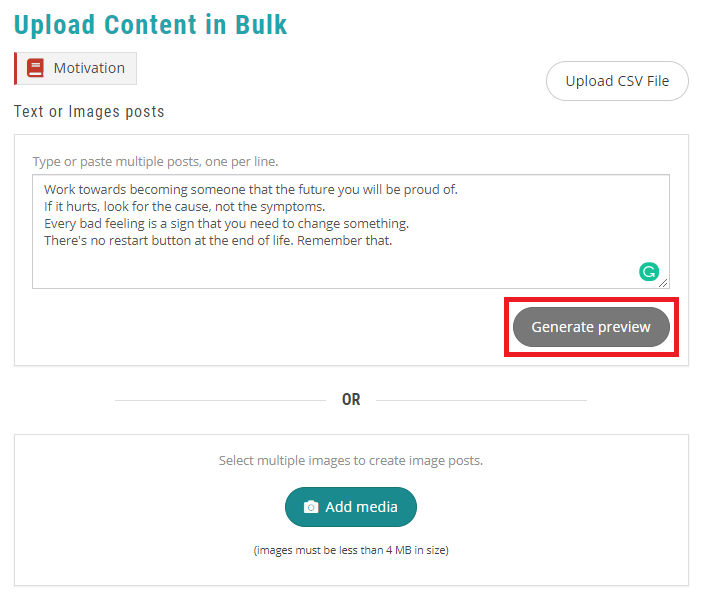706x601 pixels.
Task: Click the "Select multiple images" instruction text
Action: pos(351,461)
